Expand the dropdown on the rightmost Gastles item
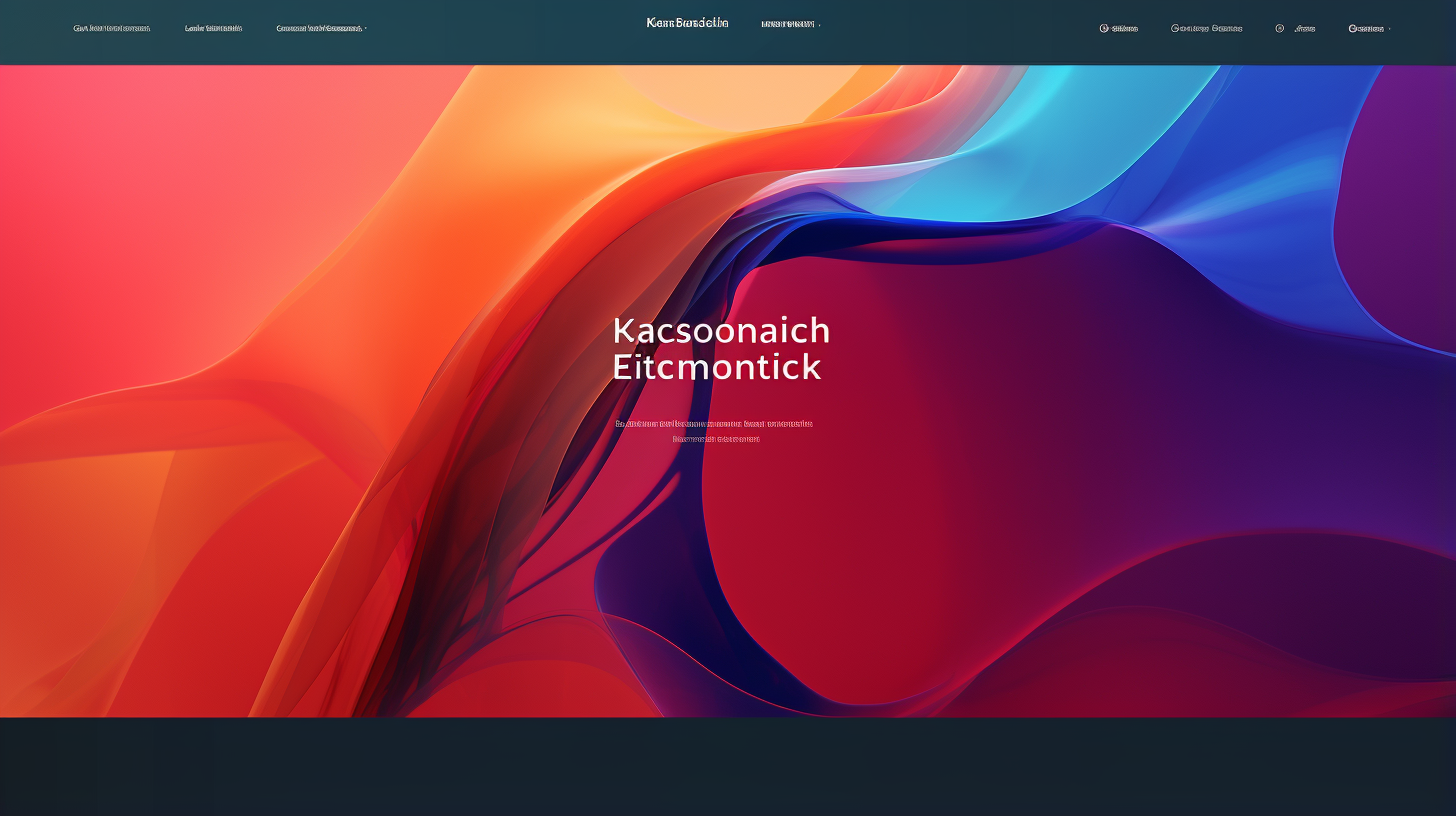Viewport: 1456px width, 816px height. pos(1391,28)
